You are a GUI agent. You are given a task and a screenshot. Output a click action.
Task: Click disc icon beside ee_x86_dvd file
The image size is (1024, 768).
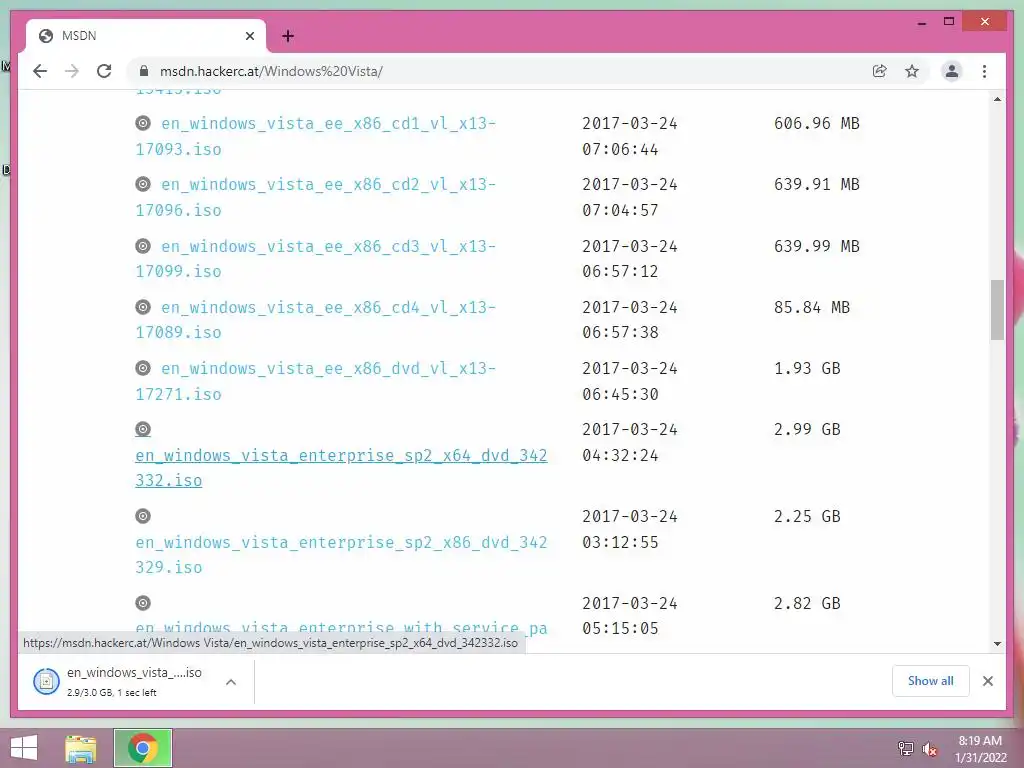pyautogui.click(x=143, y=368)
